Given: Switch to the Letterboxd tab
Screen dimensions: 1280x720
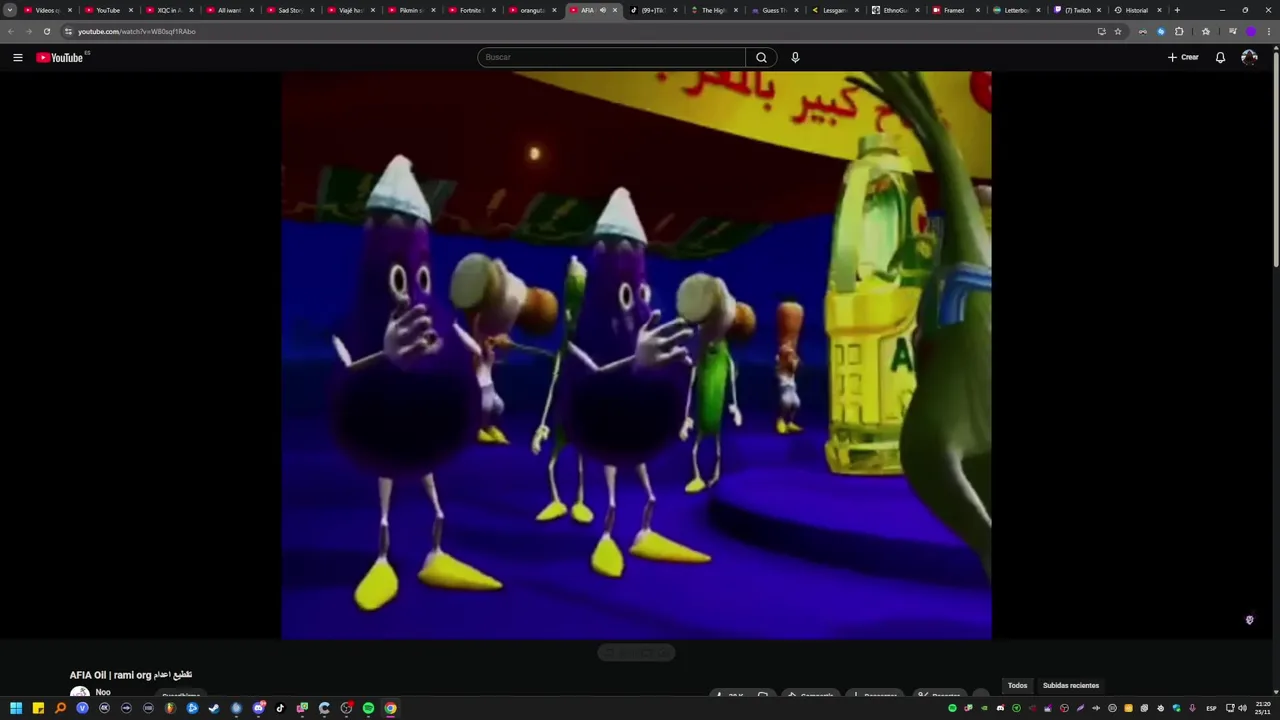Looking at the screenshot, I should [x=1014, y=10].
